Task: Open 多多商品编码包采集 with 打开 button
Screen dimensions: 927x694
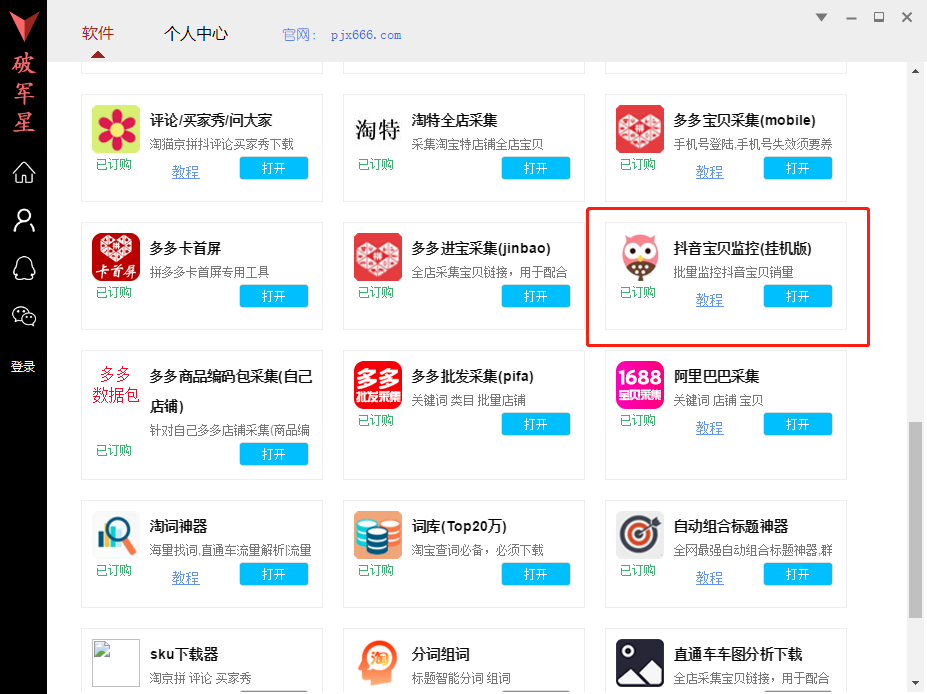Action: coord(274,454)
